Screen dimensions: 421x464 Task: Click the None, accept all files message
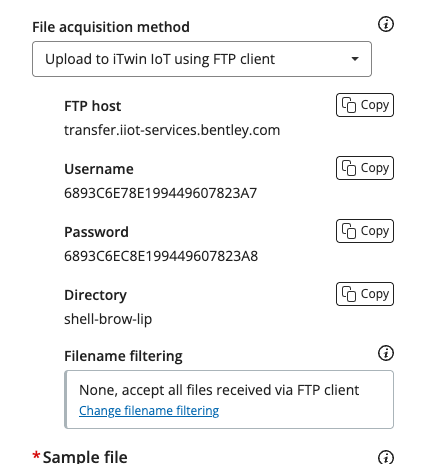pos(219,390)
